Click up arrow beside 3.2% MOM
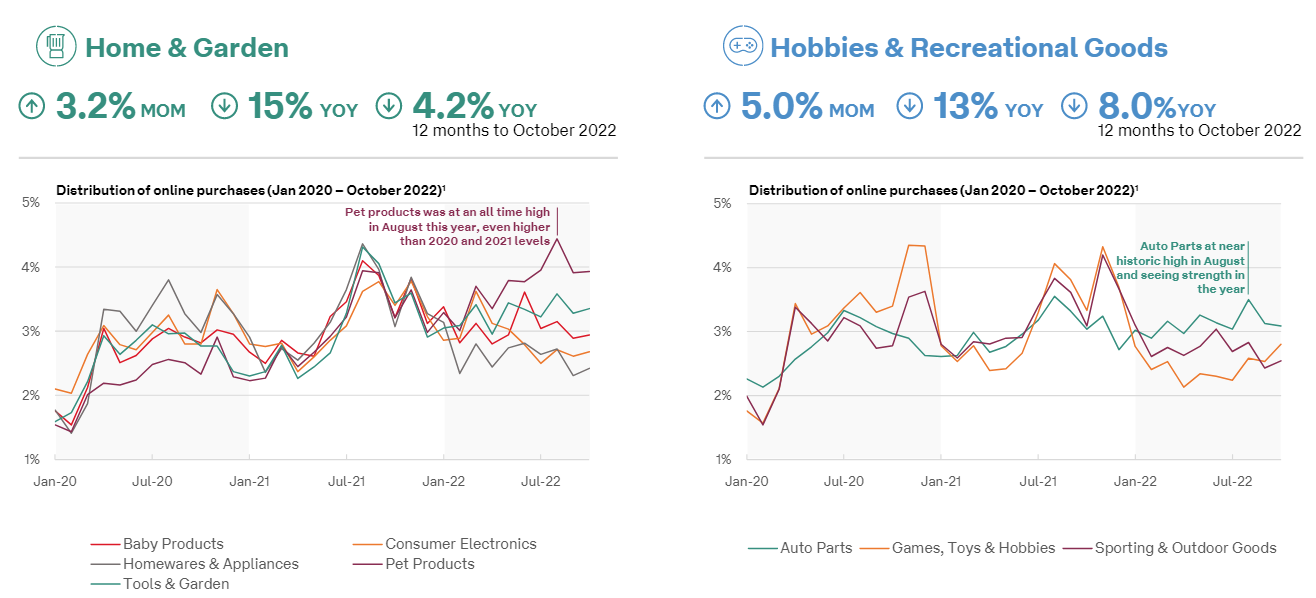The width and height of the screenshot is (1316, 598). pos(32,106)
